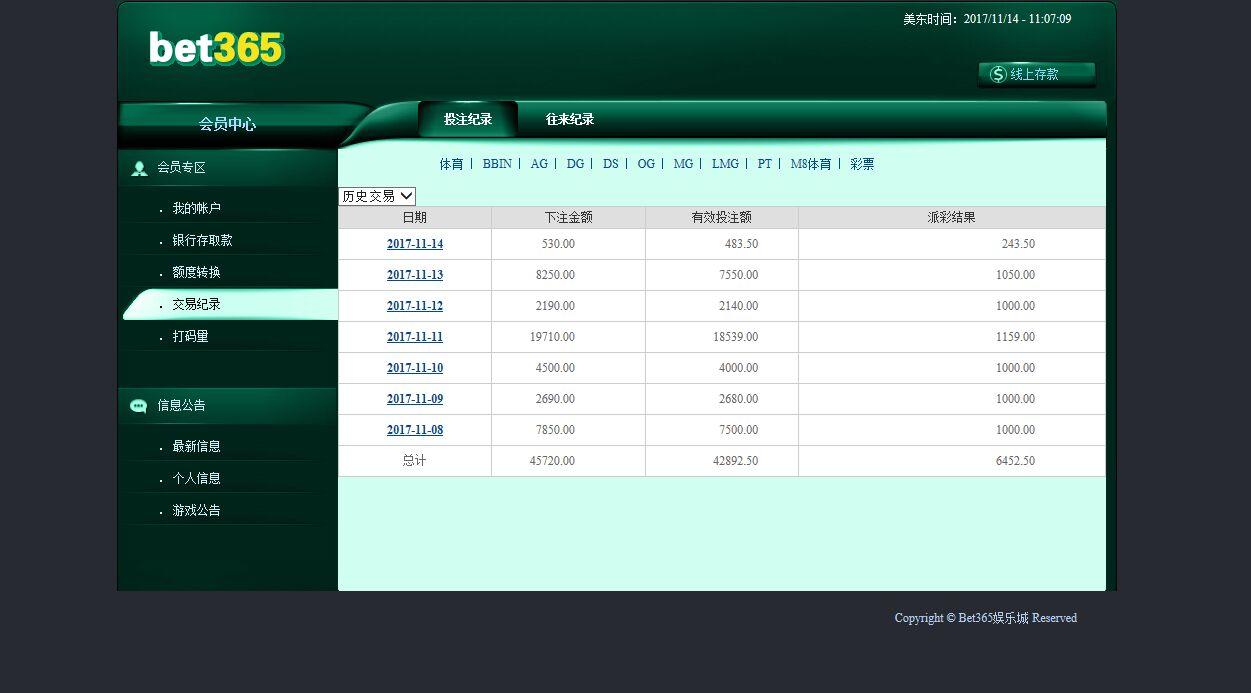Open the 2017-11-14 date link

tap(415, 244)
